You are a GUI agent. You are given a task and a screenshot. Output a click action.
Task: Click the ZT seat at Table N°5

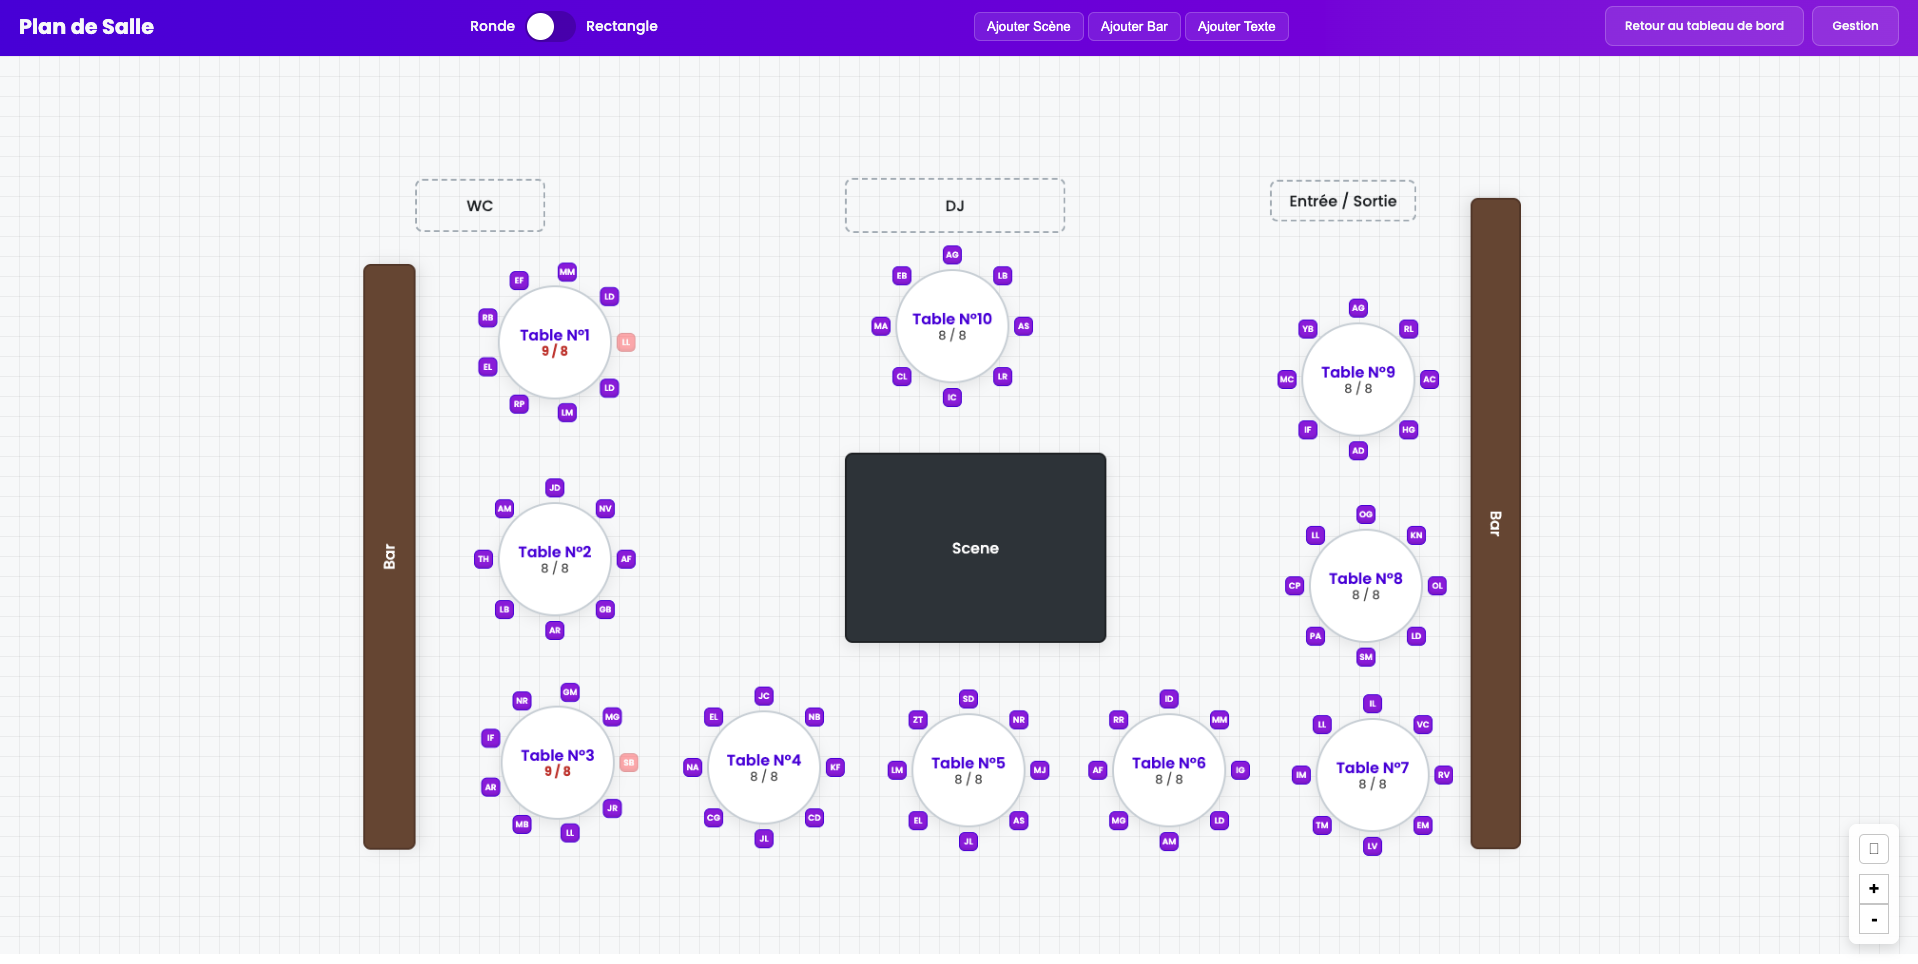(918, 720)
